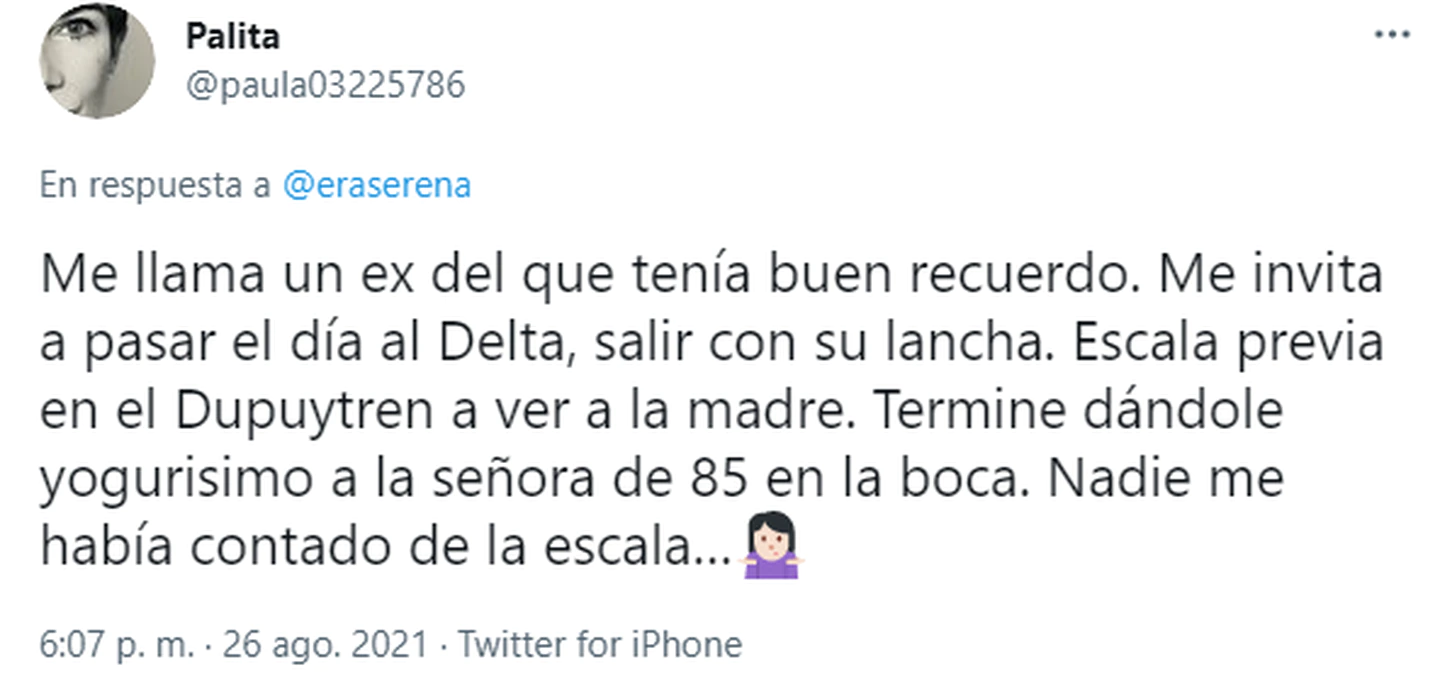This screenshot has width=1440, height=691.
Task: Click the shrugging woman emoji
Action: click(771, 548)
